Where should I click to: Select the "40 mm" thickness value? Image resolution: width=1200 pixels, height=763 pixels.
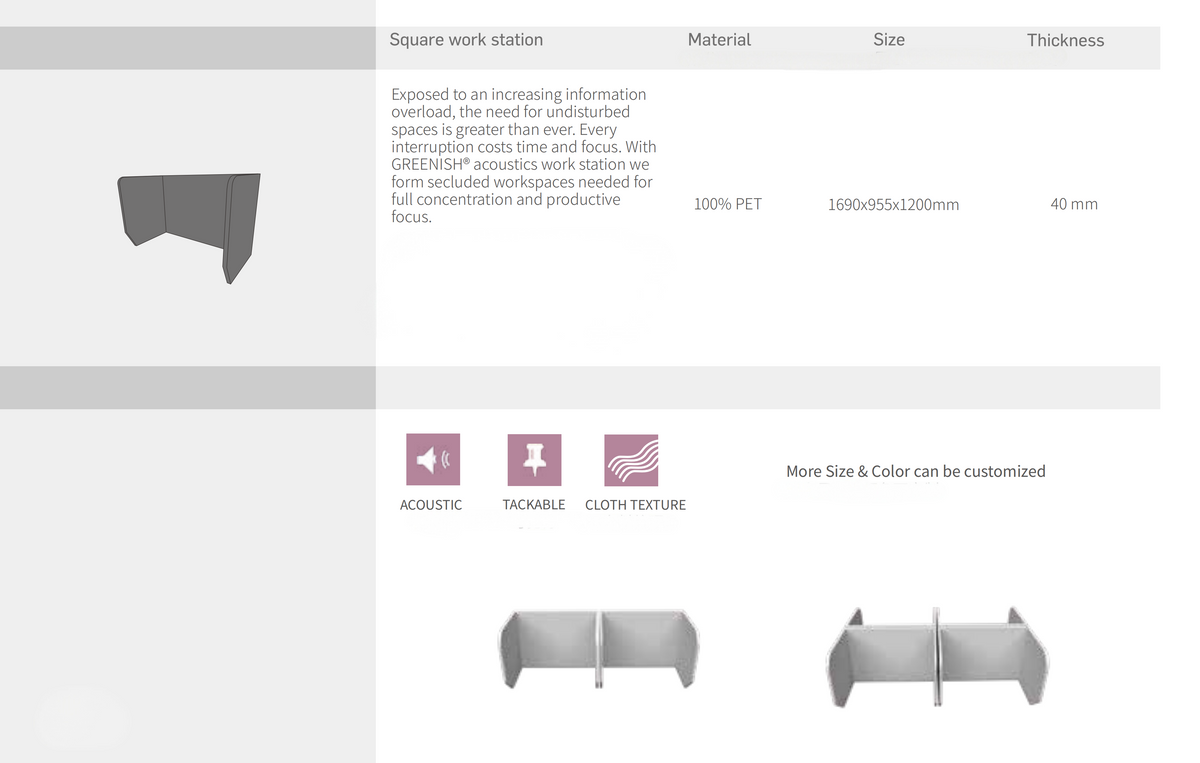point(1074,204)
